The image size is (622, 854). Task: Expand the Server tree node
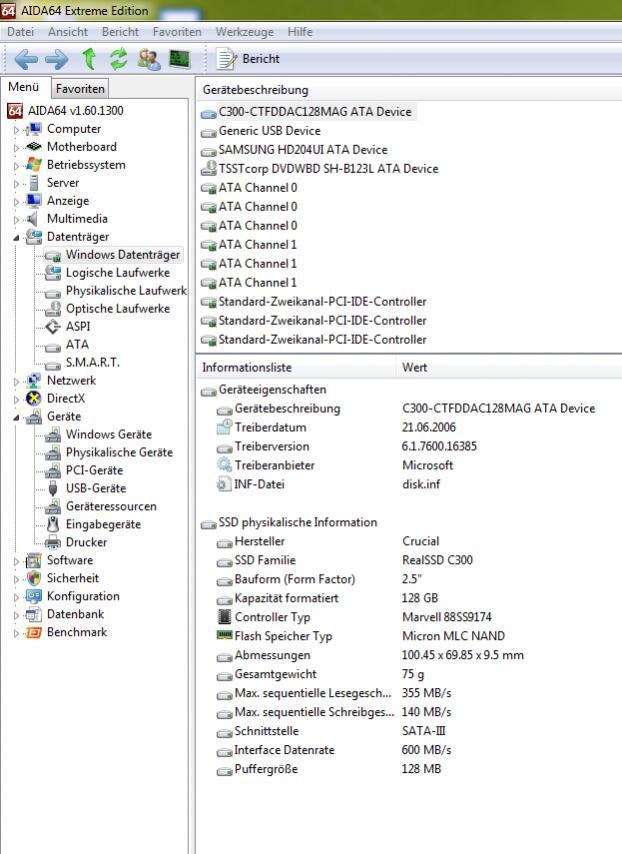click(16, 184)
